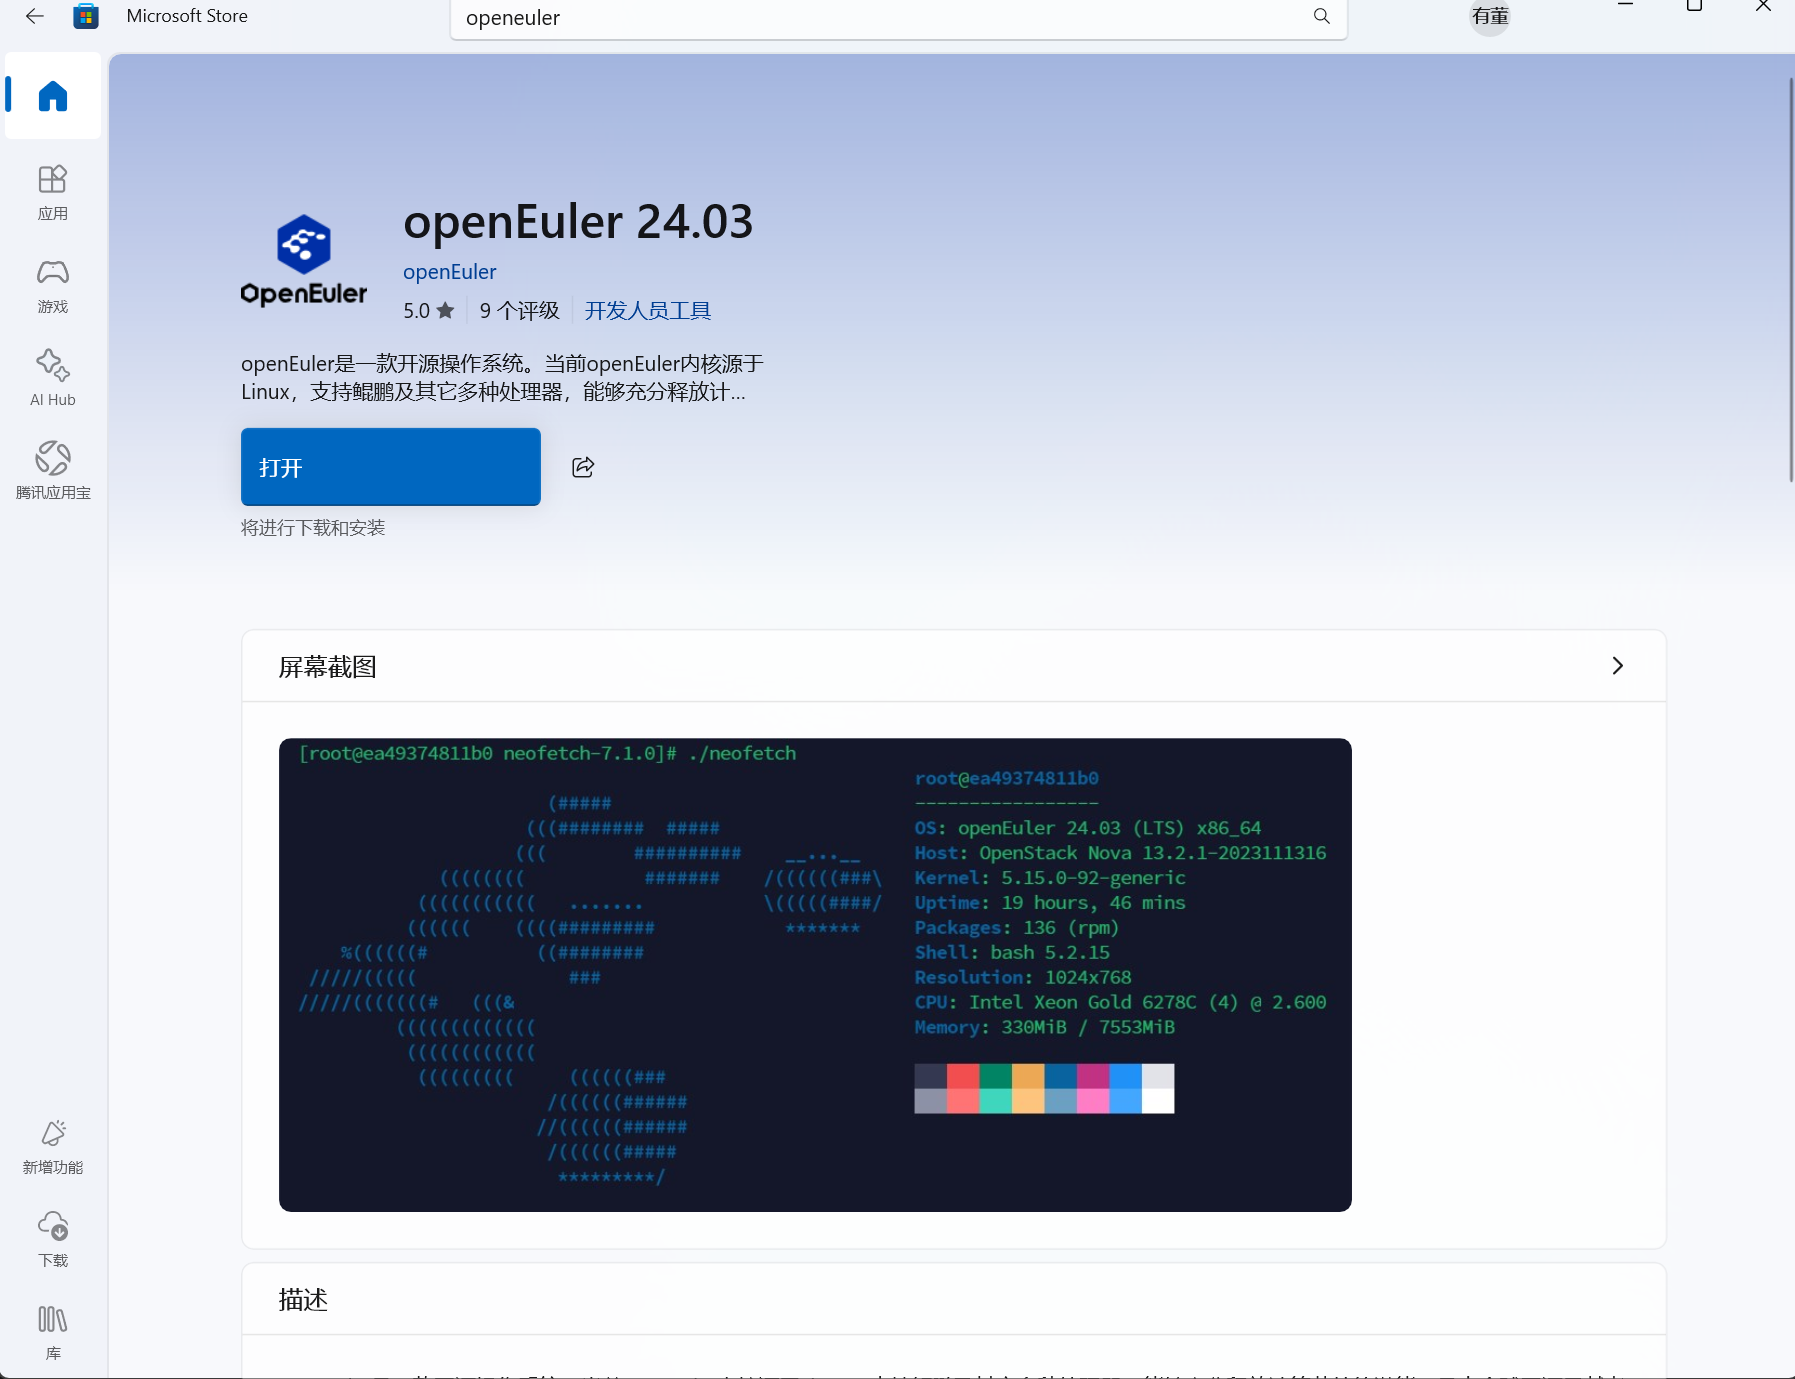Close the Microsoft Store window
Screen dimensions: 1795x1379
(x=1763, y=6)
